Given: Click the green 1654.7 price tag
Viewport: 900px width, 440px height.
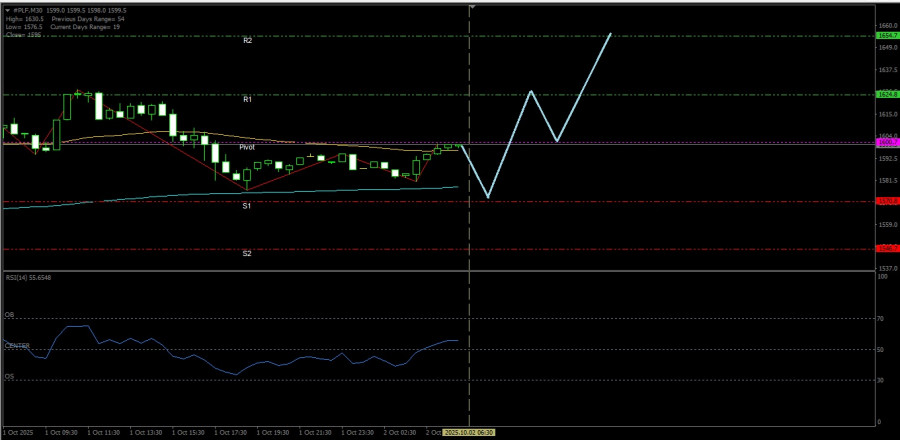Looking at the screenshot, I should pos(886,35).
